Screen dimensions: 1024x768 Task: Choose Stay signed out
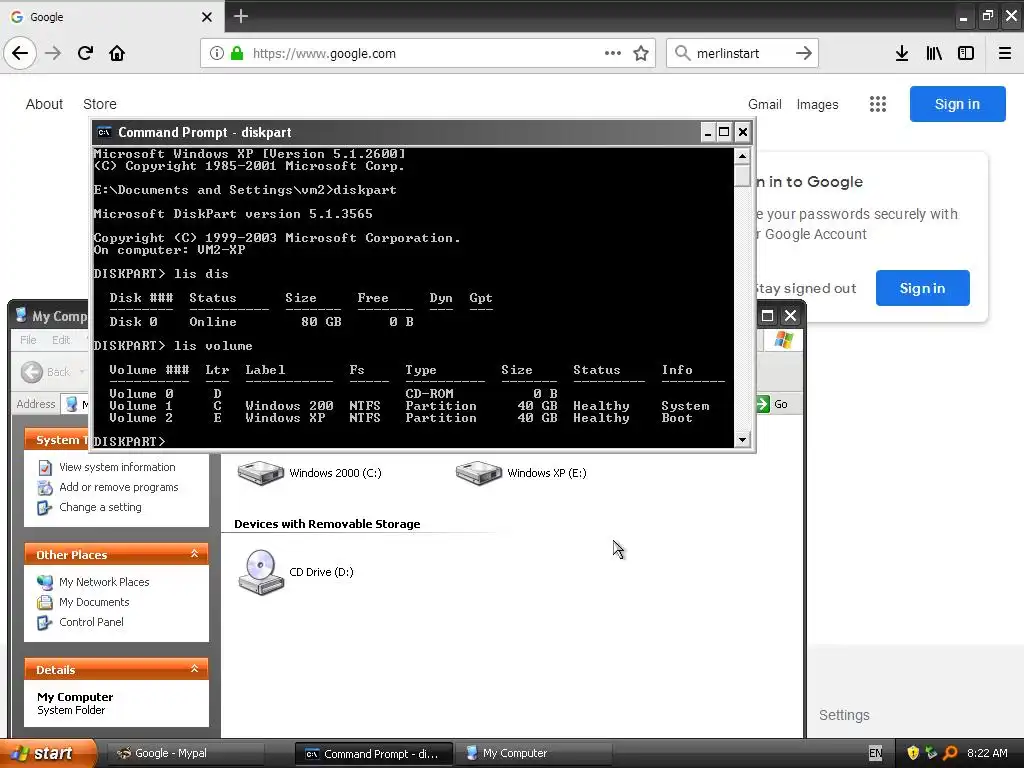tap(807, 289)
